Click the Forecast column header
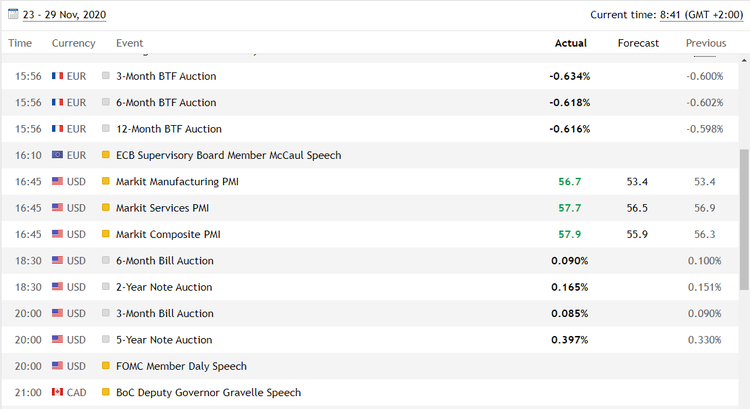Screen dimensions: 750x409 coord(638,43)
